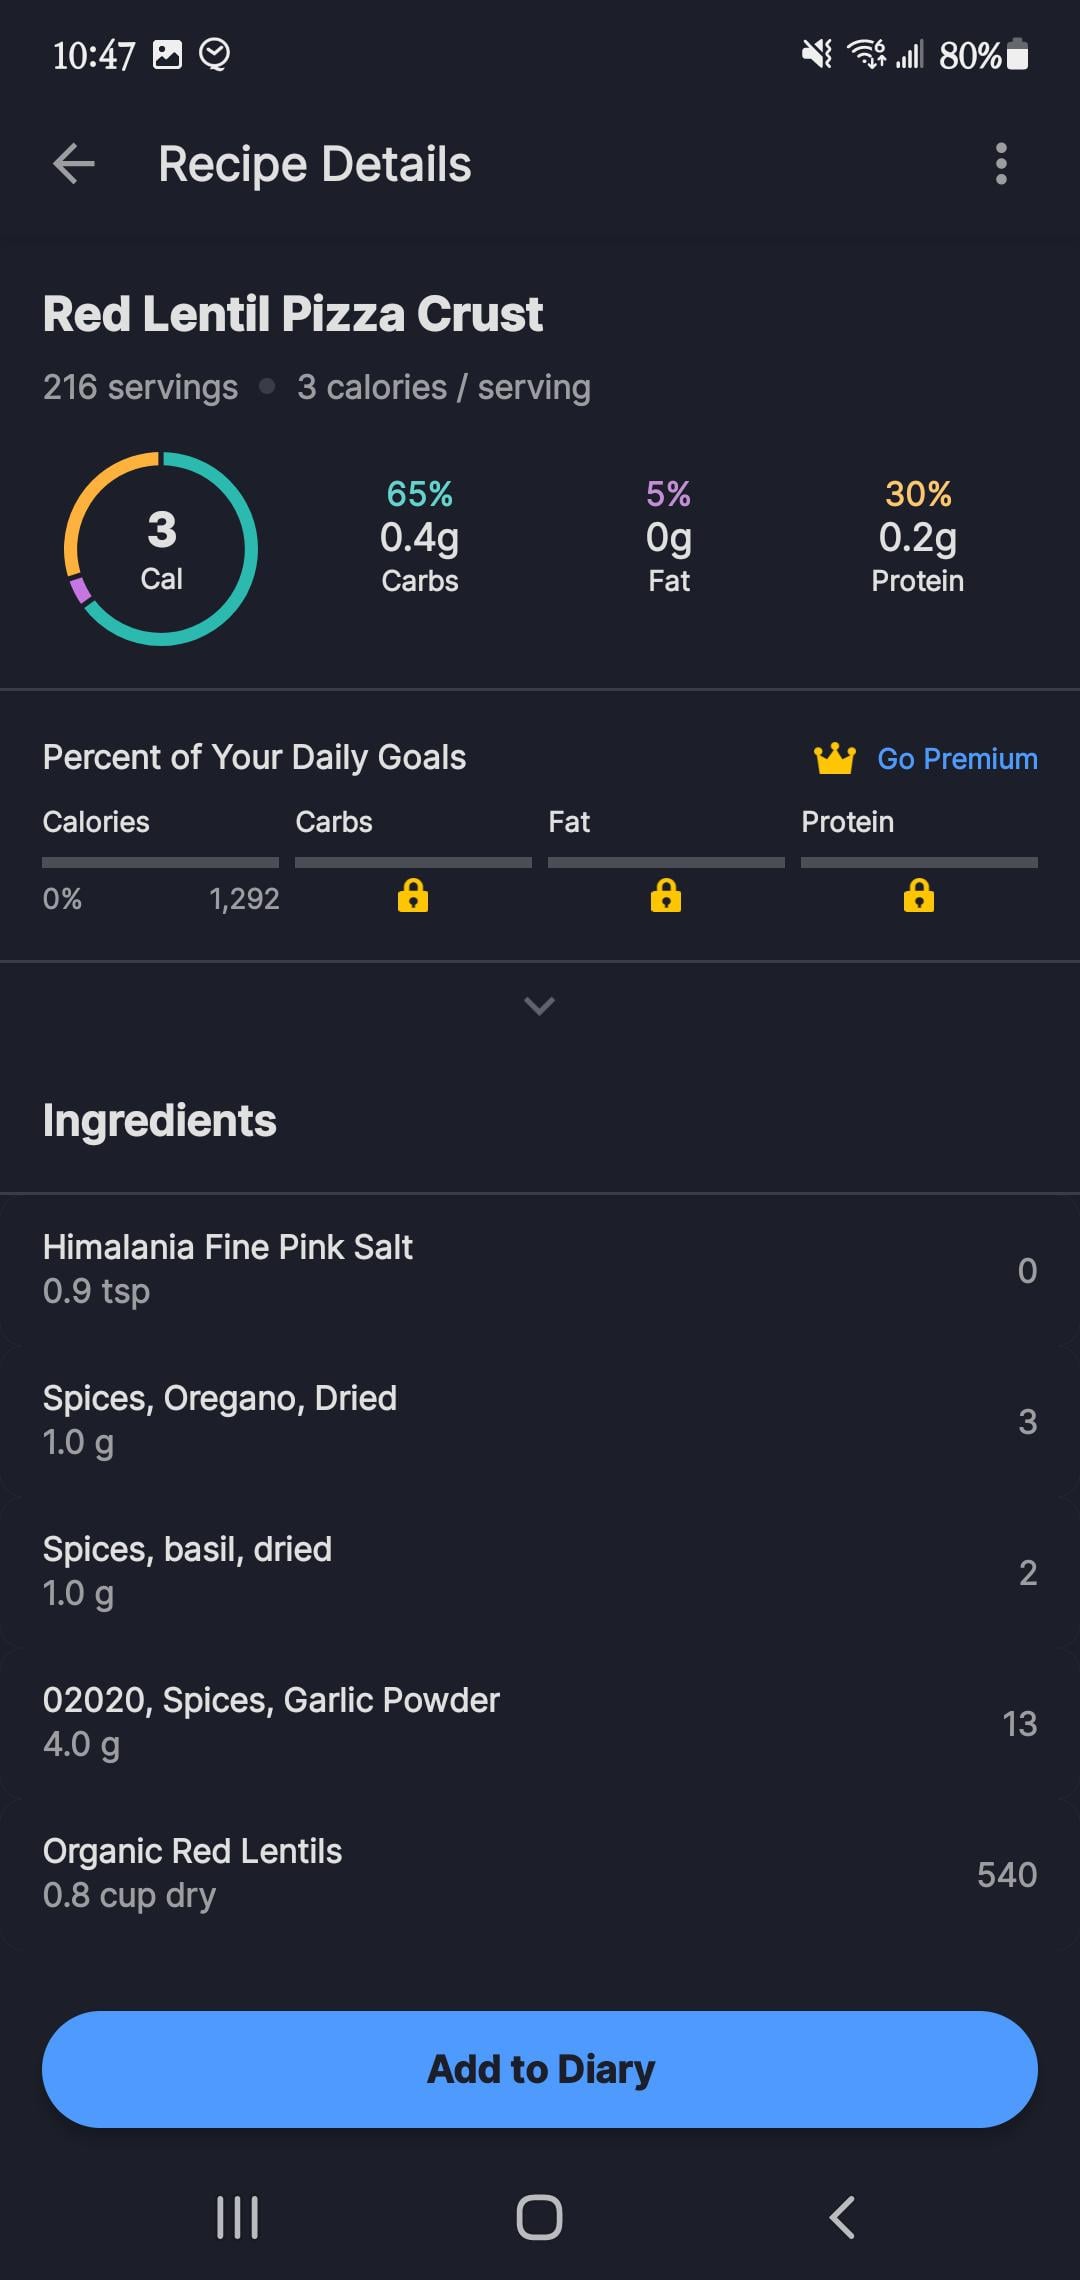Image resolution: width=1080 pixels, height=2280 pixels.
Task: Tap the lock icon under Carbs
Action: [x=413, y=895]
